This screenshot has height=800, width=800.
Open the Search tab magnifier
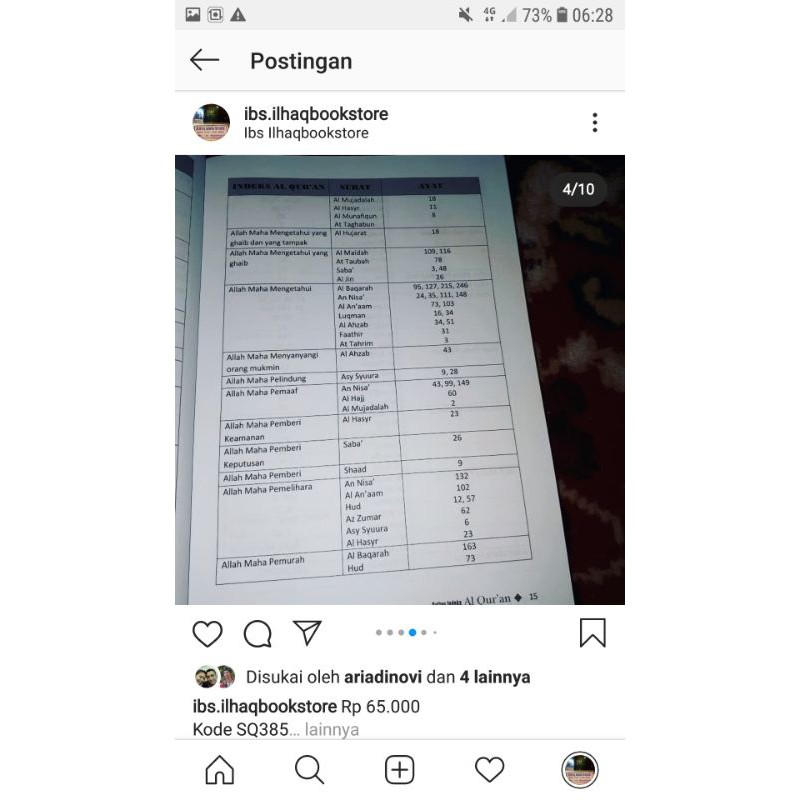point(309,769)
